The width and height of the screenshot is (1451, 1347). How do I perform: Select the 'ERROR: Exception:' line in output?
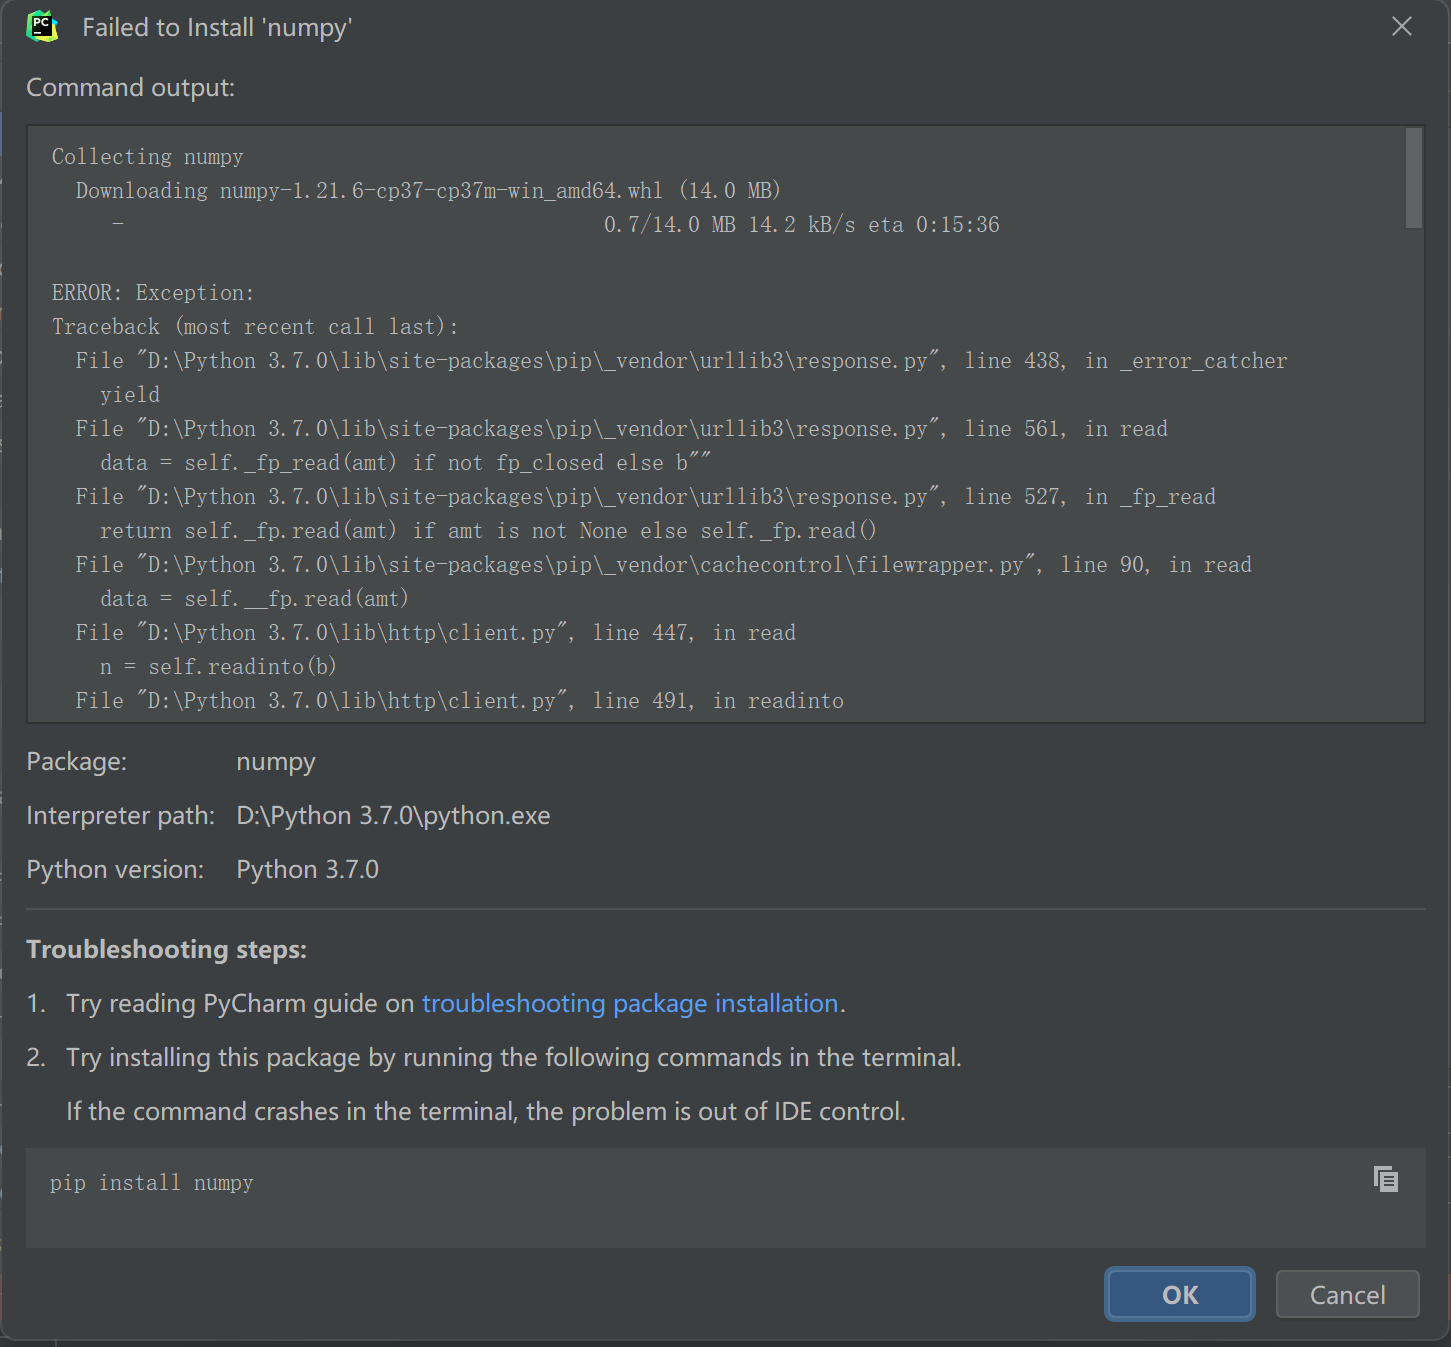(x=153, y=293)
